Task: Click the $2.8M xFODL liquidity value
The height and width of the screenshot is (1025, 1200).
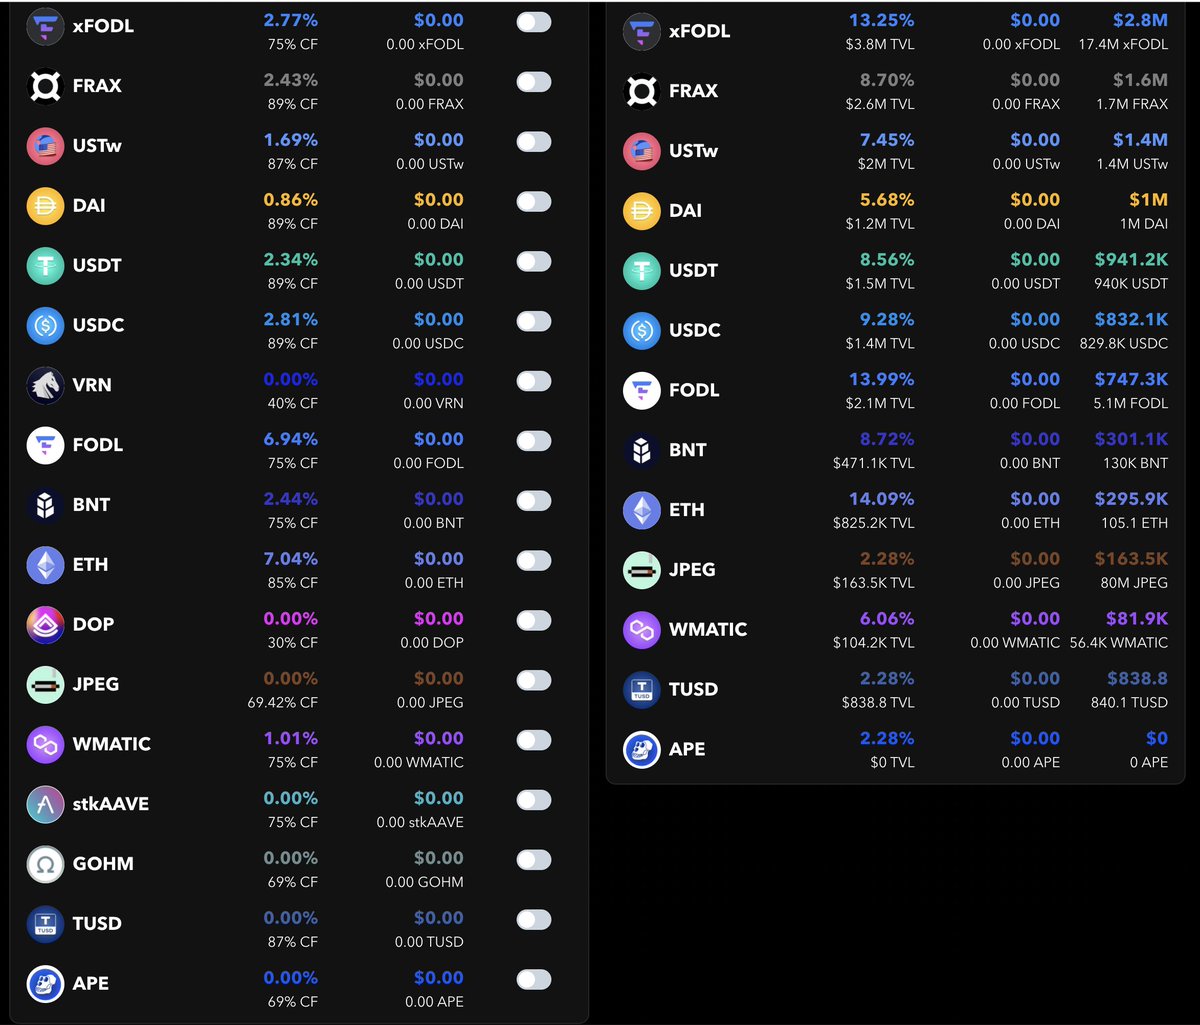Action: click(1140, 20)
